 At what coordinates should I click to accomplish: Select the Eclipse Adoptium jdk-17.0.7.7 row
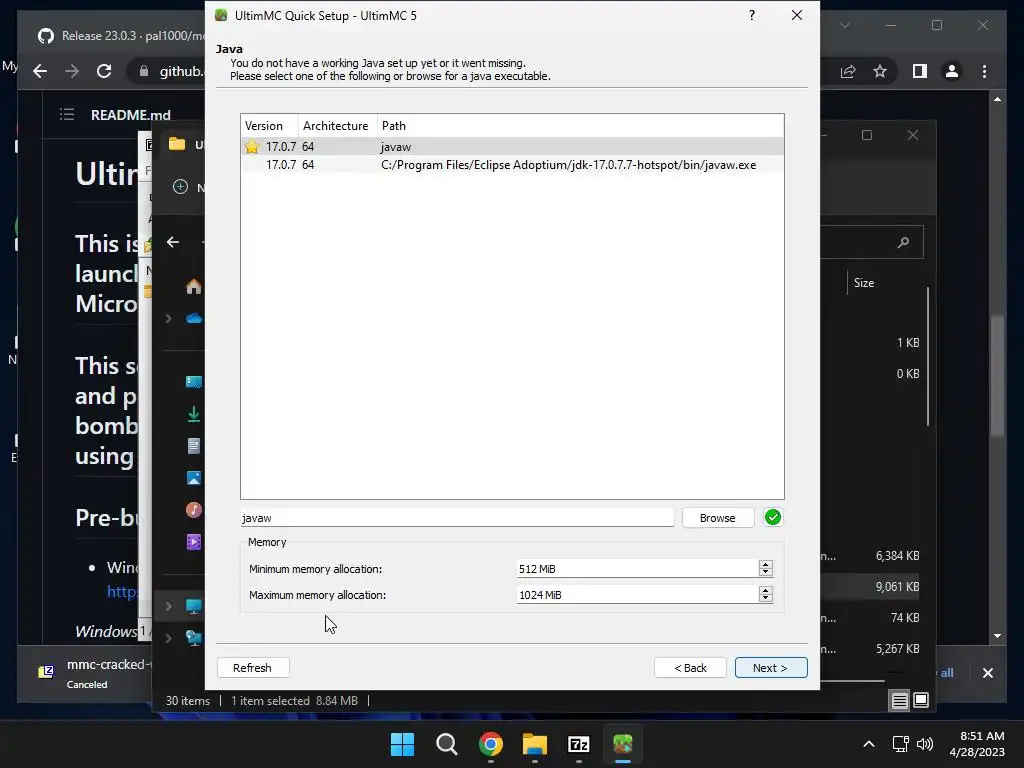point(512,165)
